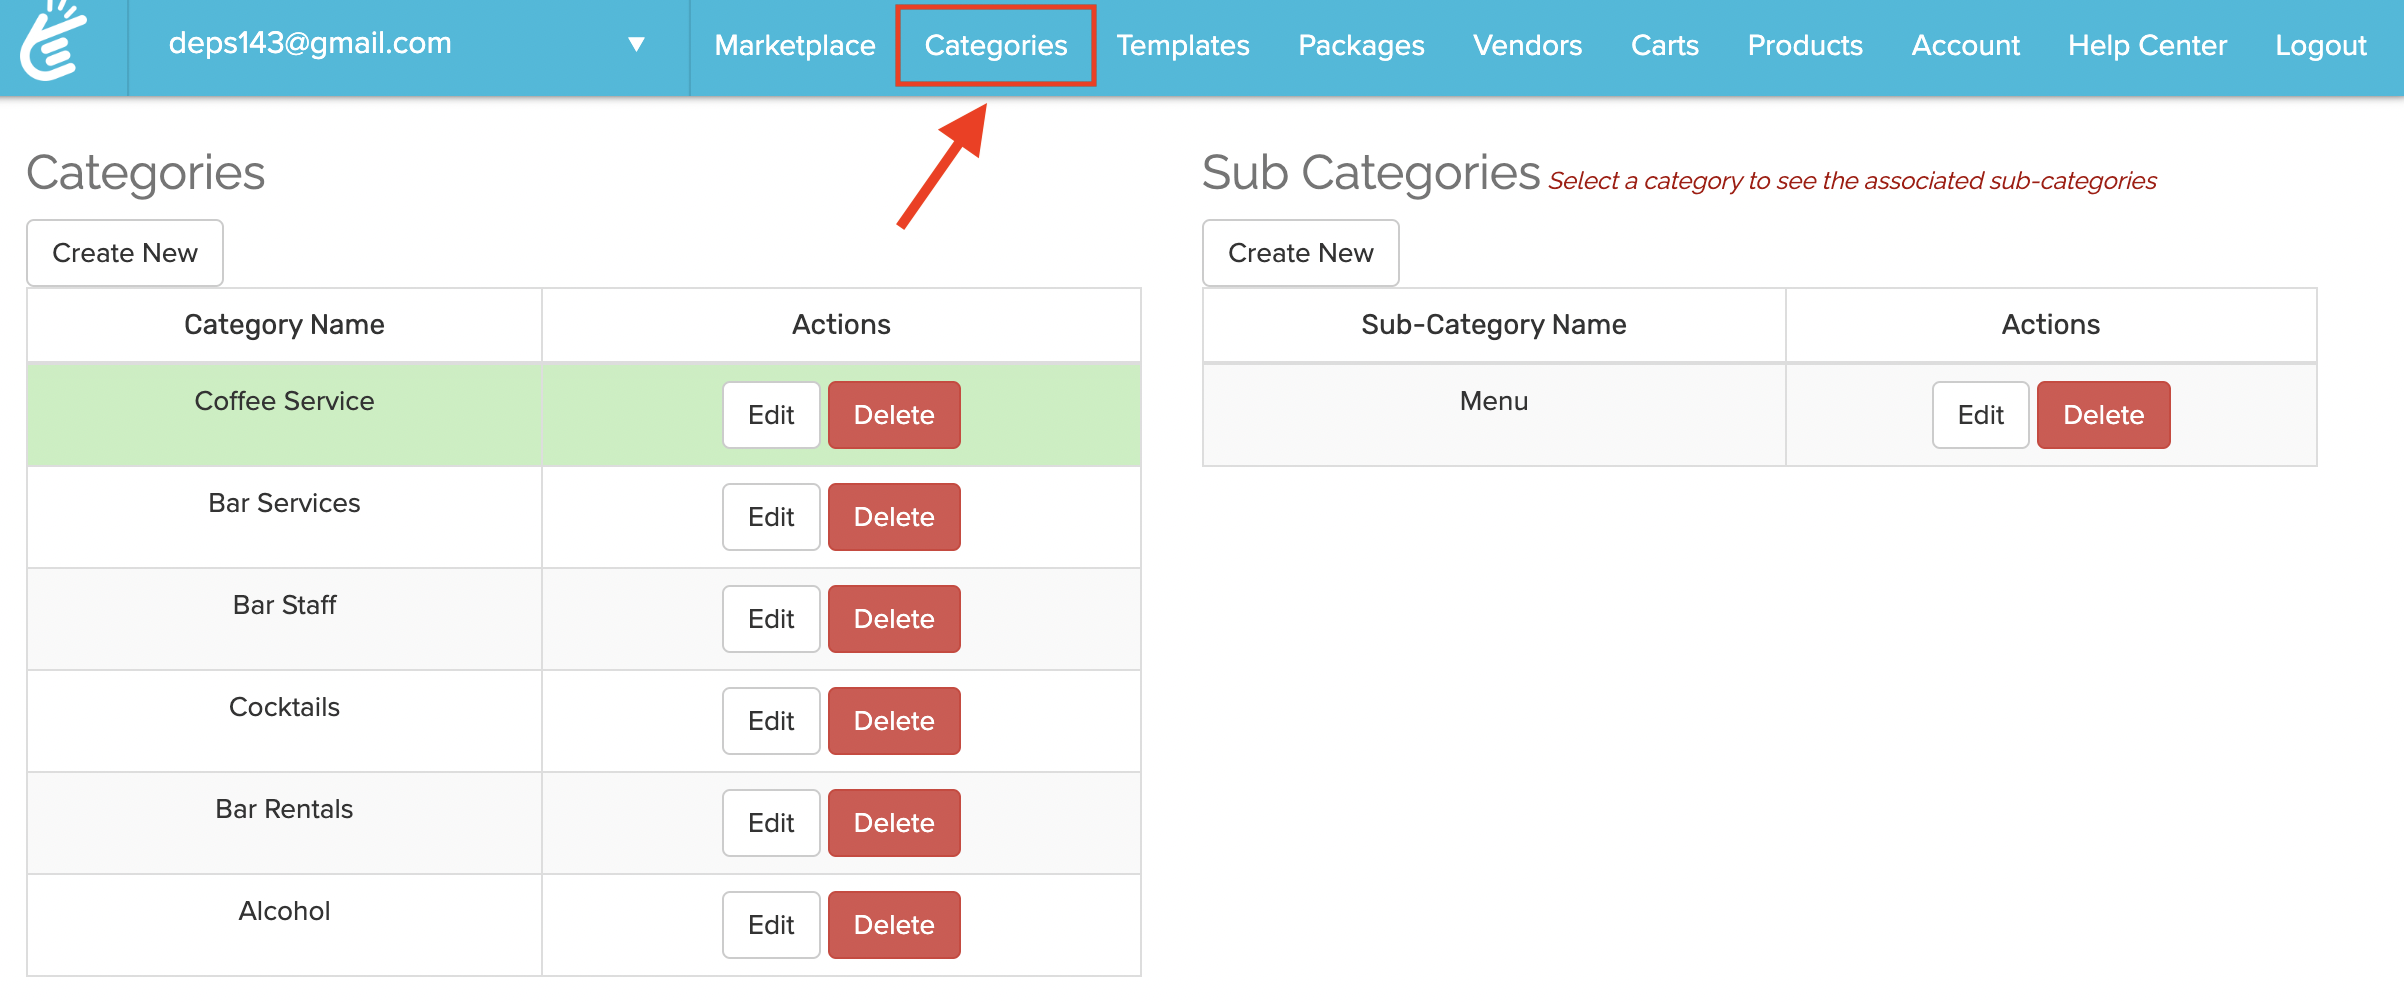Open the Help Center link
This screenshot has height=1002, width=2404.
[2147, 45]
